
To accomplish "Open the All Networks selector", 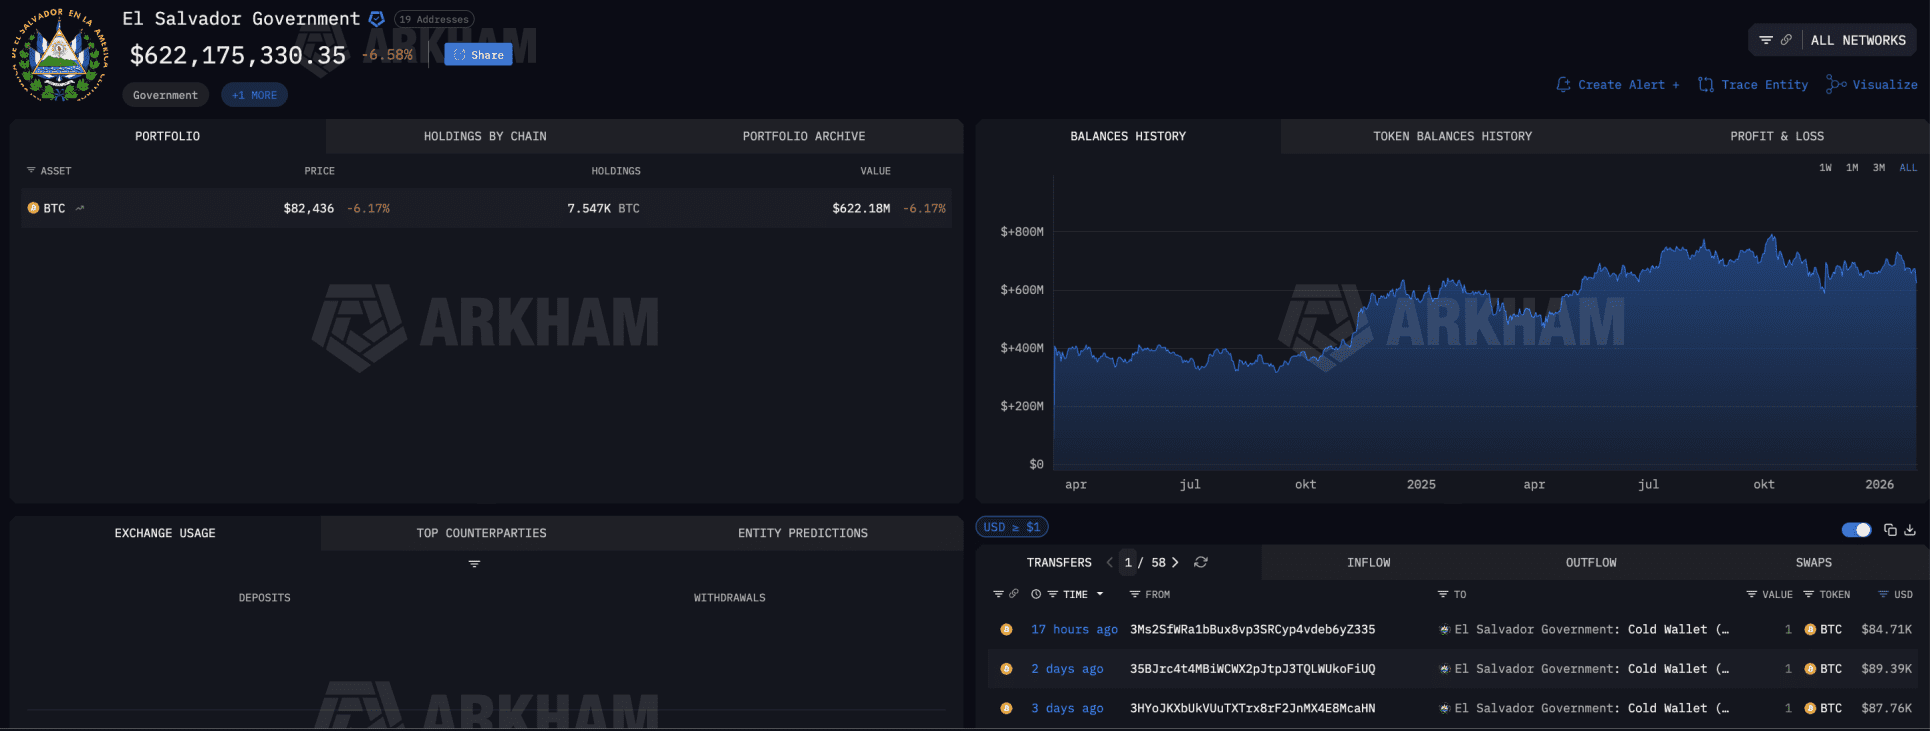I will coord(1858,40).
